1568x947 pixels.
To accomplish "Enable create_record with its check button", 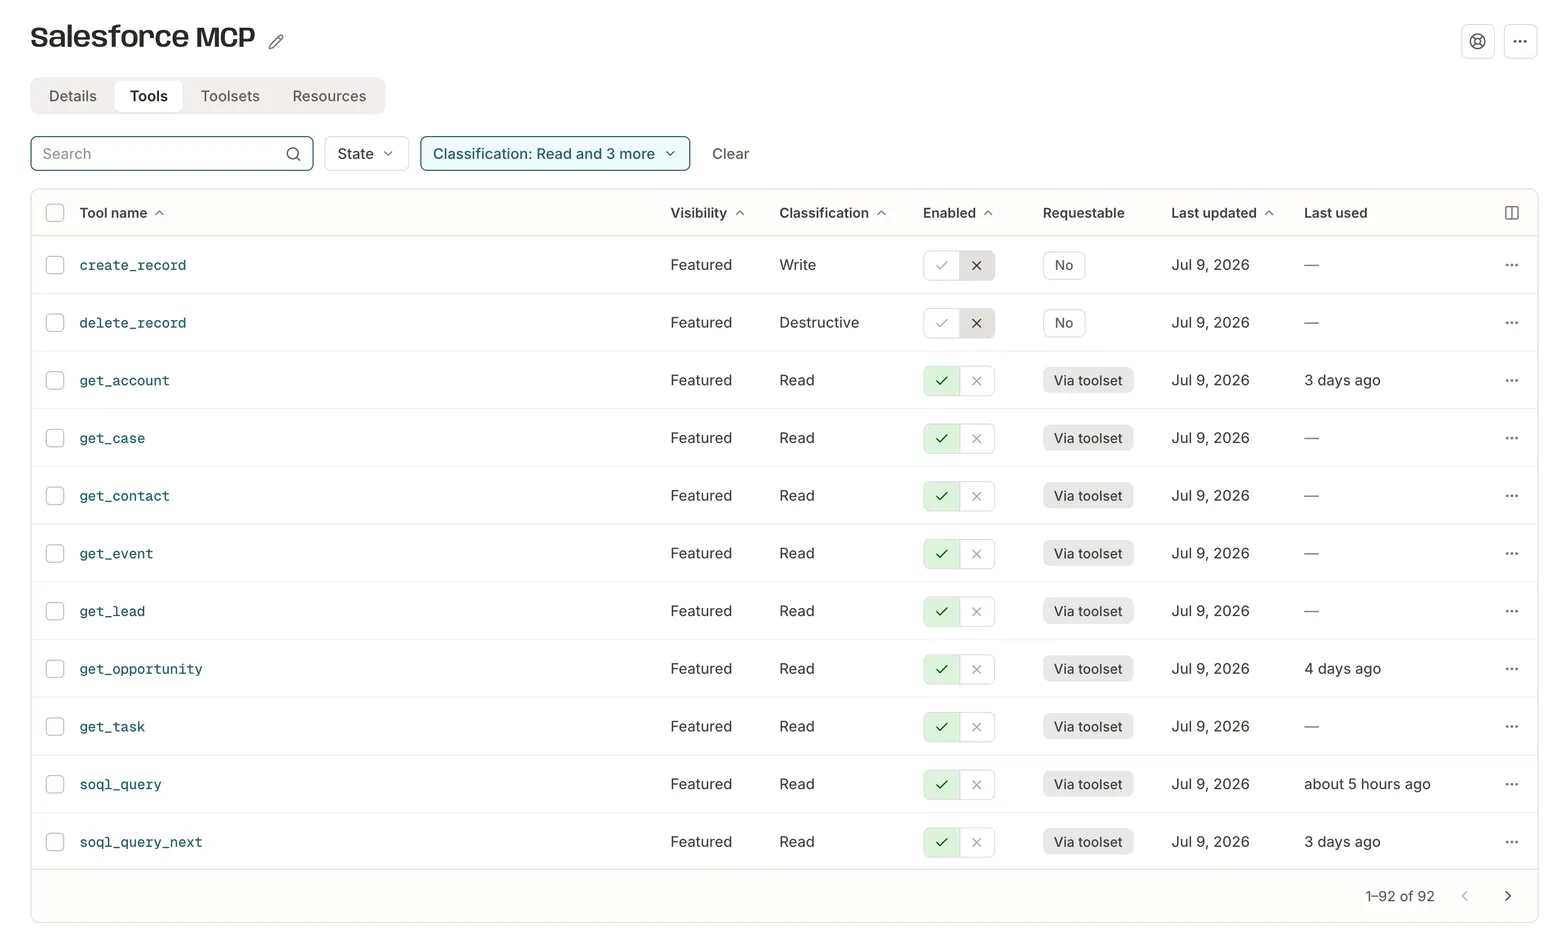I will click(x=941, y=265).
